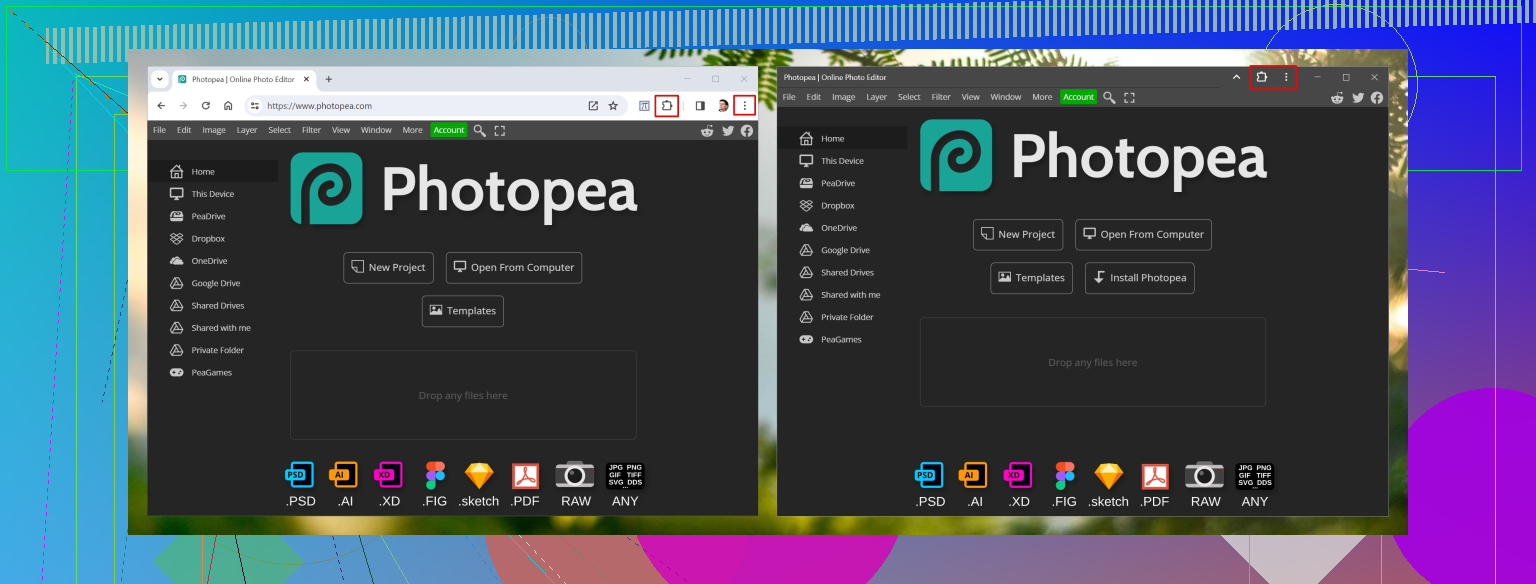Viewport: 1536px width, 584px height.
Task: Toggle fullscreen in the installed app window
Action: pos(1129,97)
